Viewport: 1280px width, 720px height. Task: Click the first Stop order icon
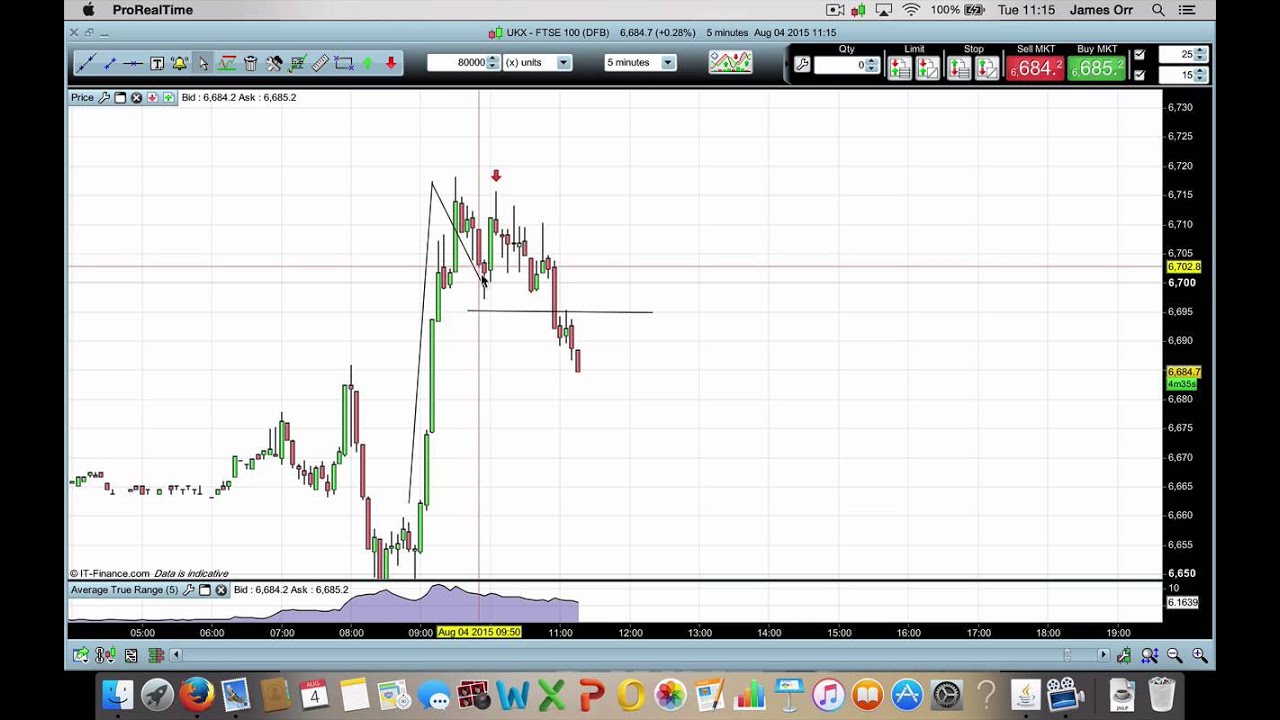[x=958, y=68]
